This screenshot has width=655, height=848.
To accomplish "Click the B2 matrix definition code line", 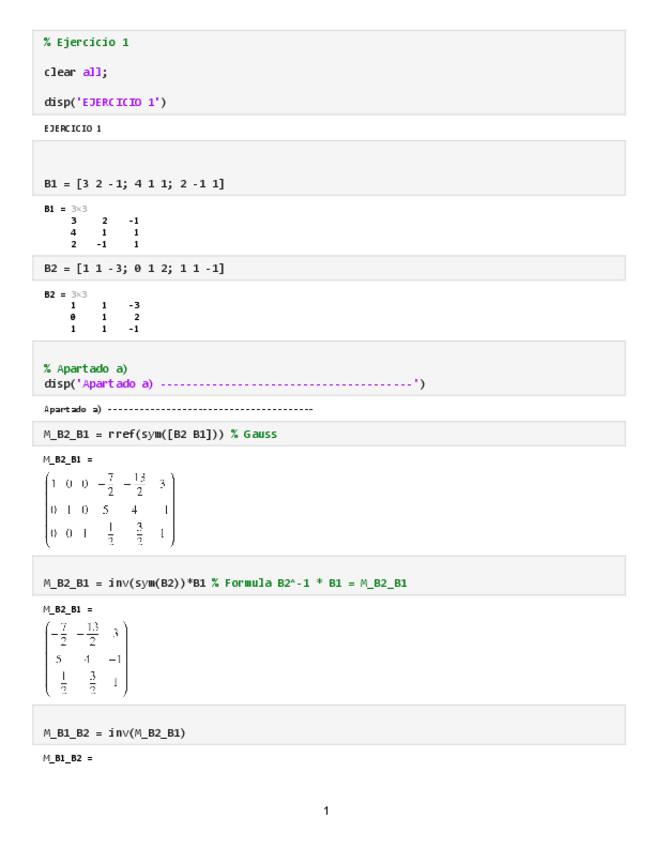I will point(134,268).
